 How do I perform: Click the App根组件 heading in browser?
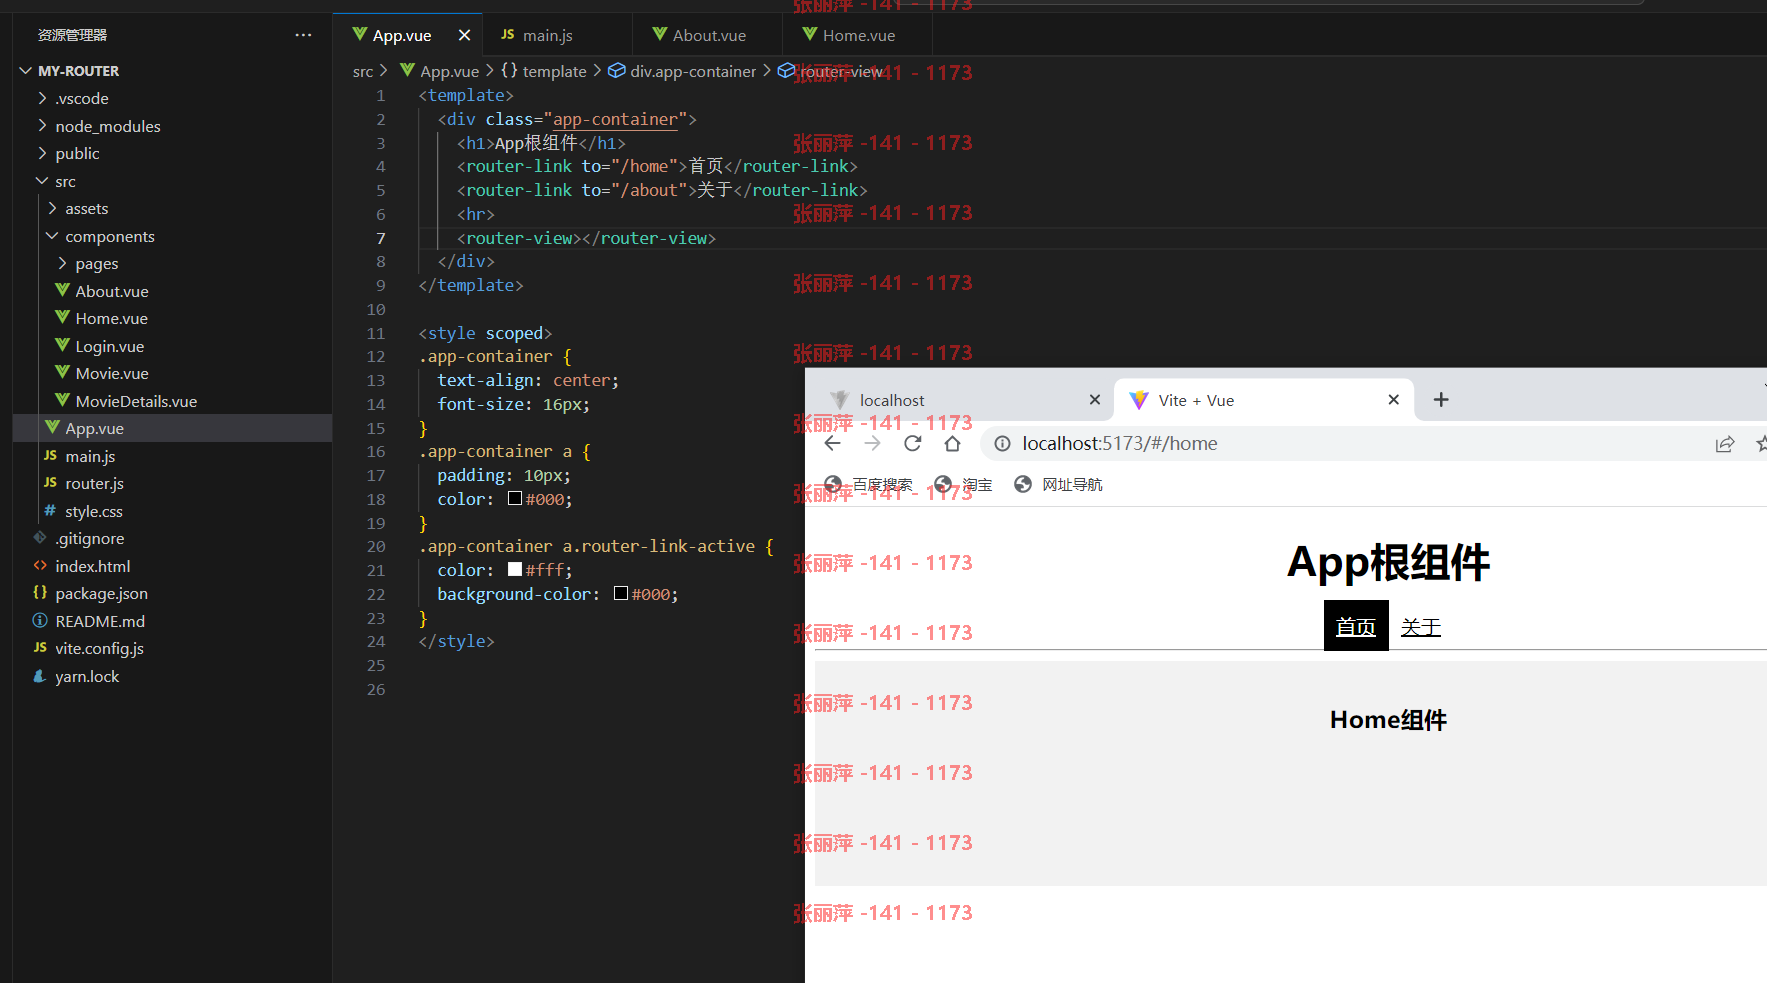click(x=1388, y=562)
